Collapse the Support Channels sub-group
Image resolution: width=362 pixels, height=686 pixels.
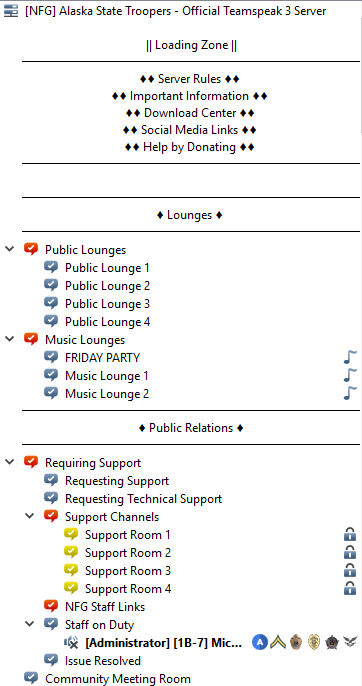coord(29,516)
